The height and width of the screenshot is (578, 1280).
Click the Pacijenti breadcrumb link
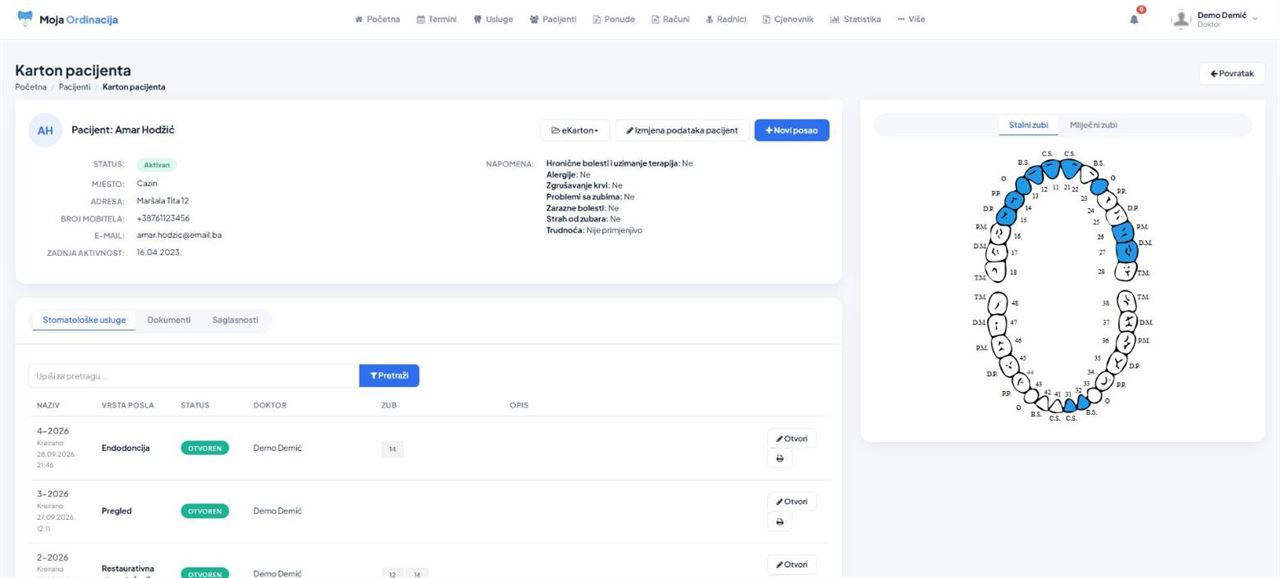(x=75, y=87)
